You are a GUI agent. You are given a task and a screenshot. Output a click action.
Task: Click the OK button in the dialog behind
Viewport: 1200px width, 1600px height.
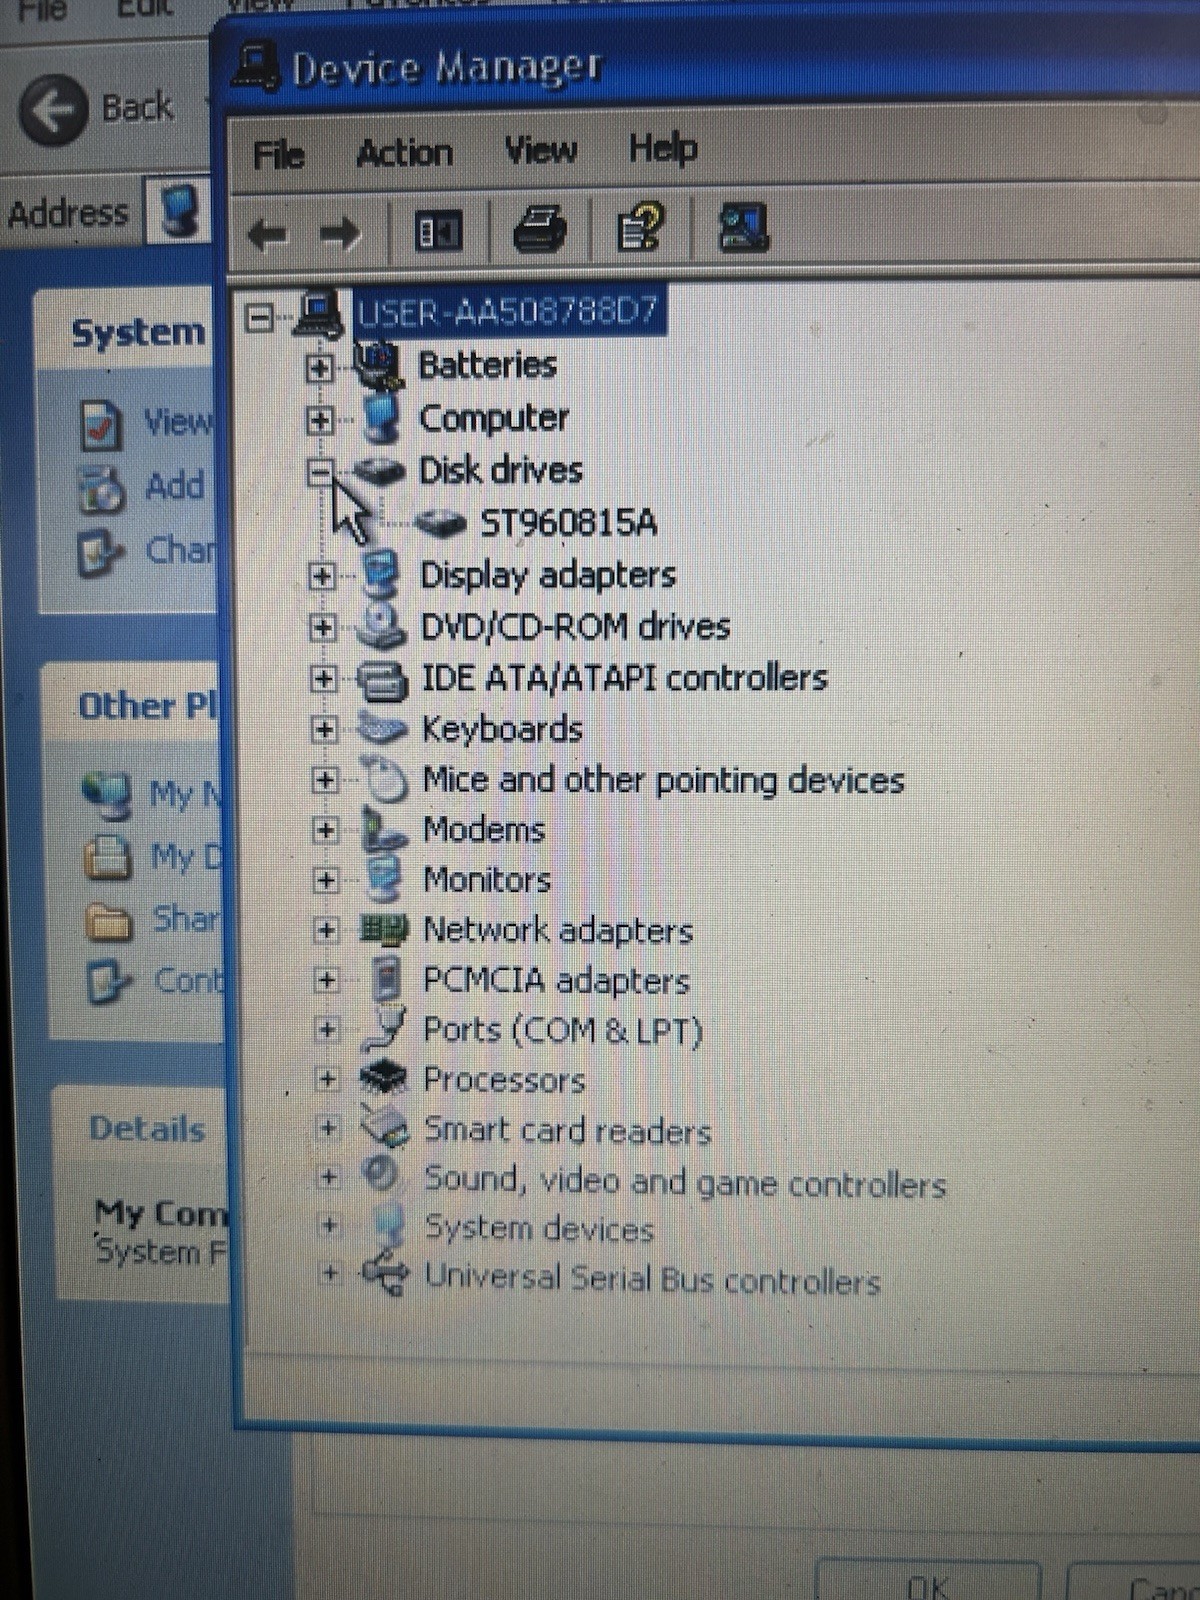(927, 1585)
